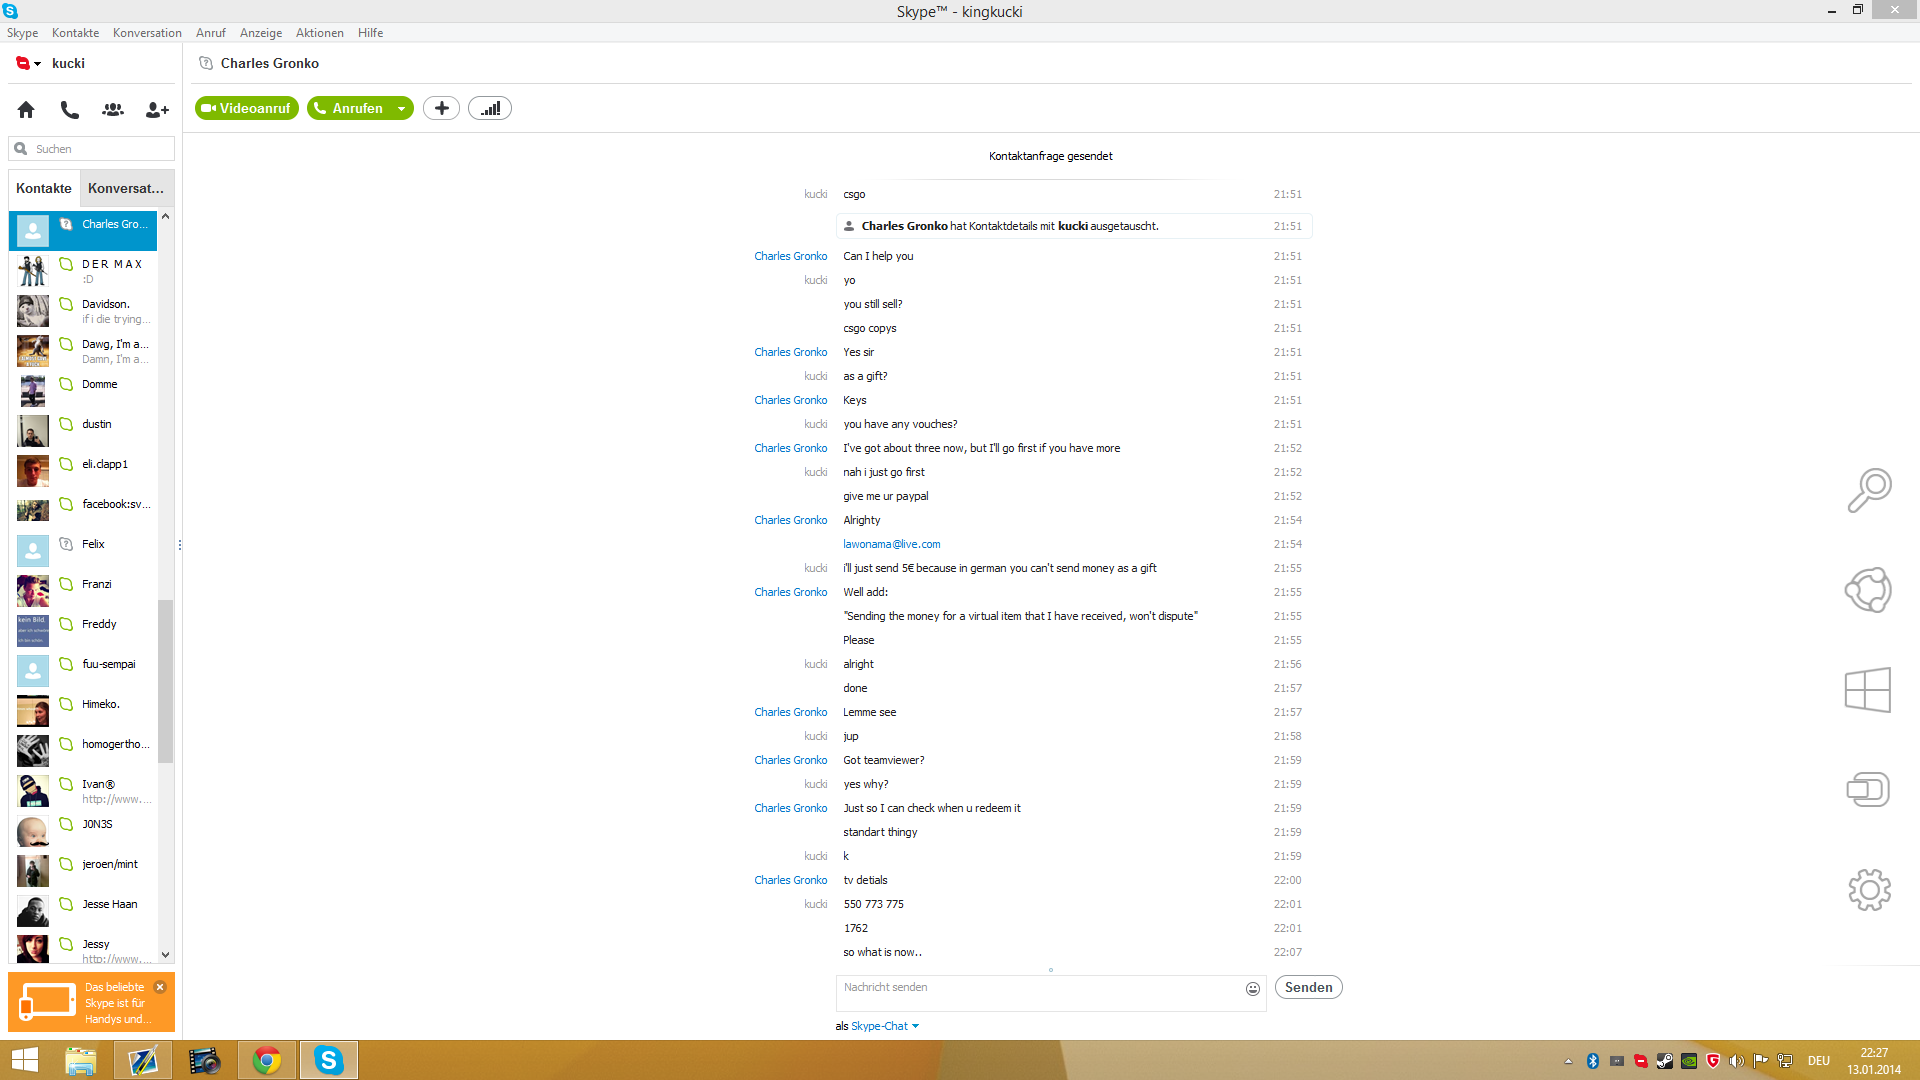Screen dimensions: 1920x1080
Task: Open the emoticon picker in message box
Action: coord(1252,988)
